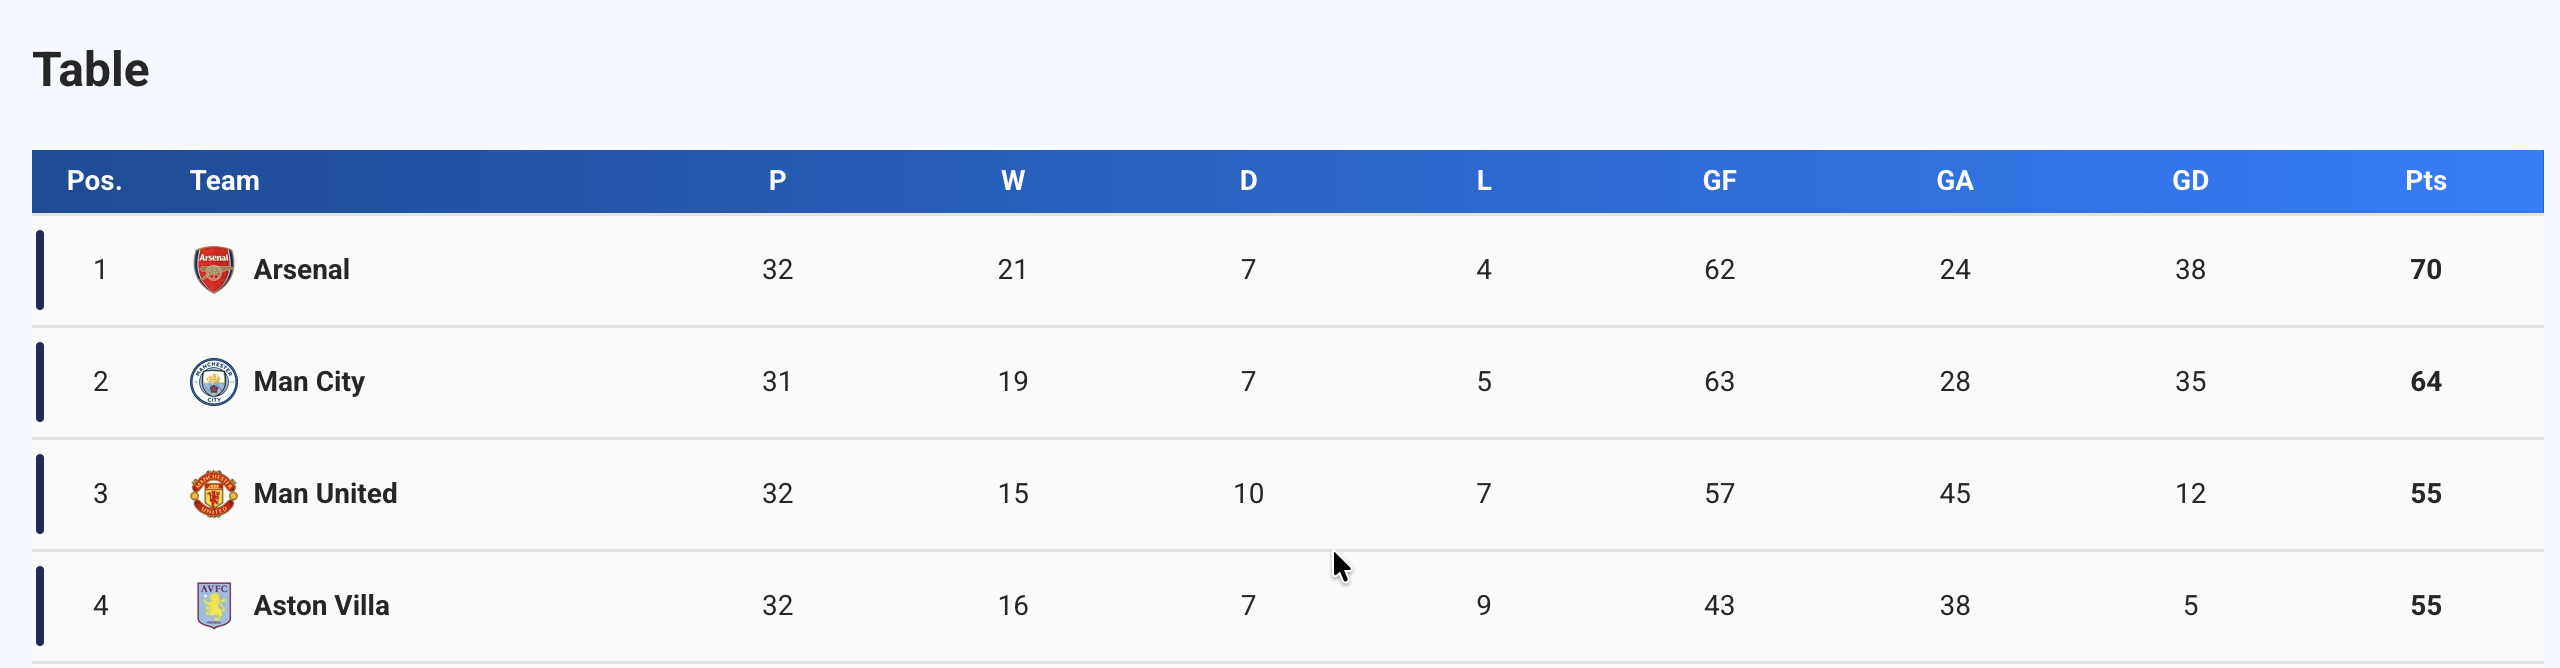Click the Table heading text

pyautogui.click(x=91, y=70)
